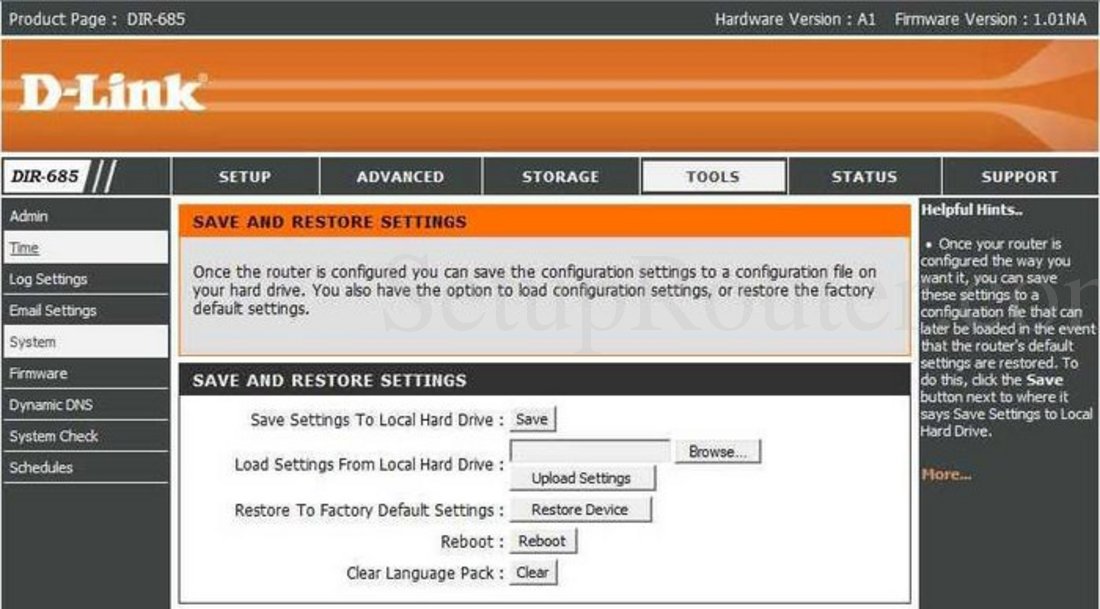Click the settings file path field

590,451
